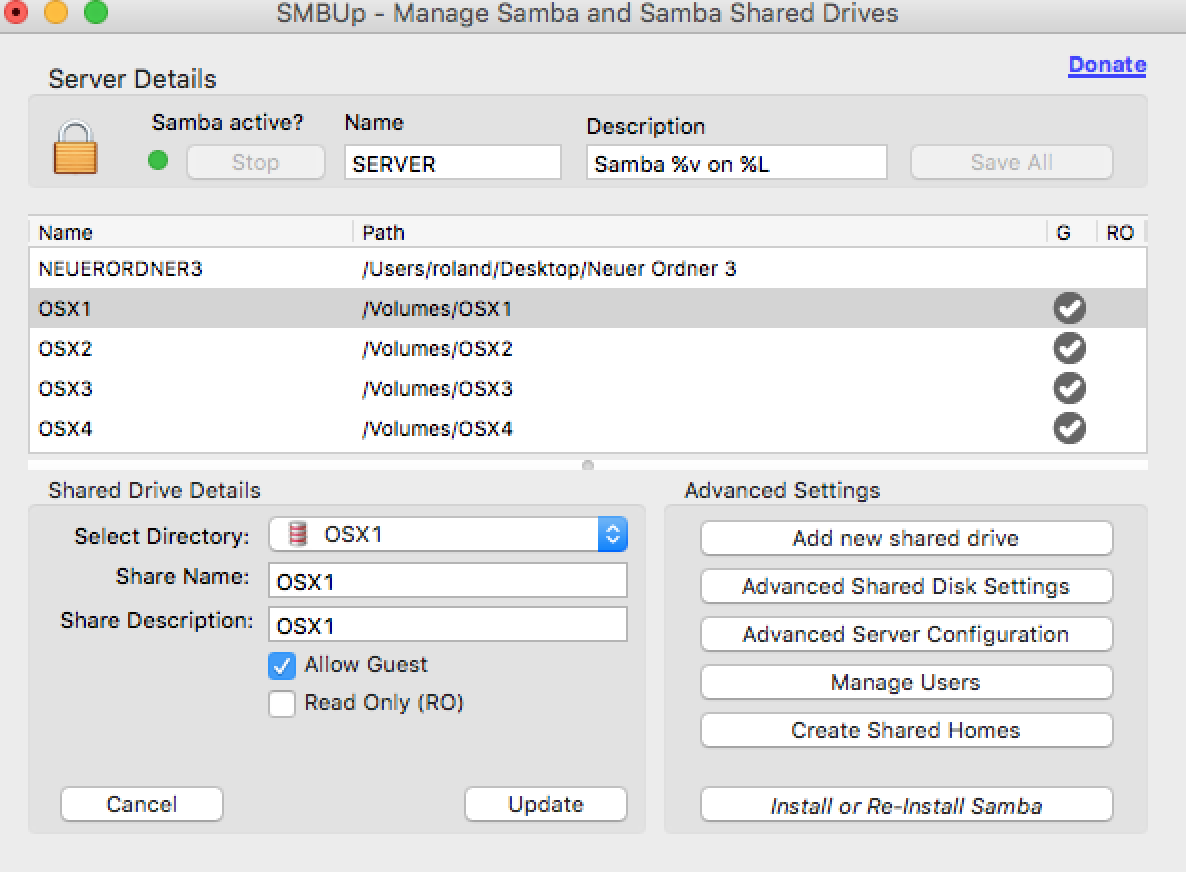This screenshot has height=872, width=1186.
Task: Click the OSX1 drive icon in Select Directory
Action: [x=298, y=534]
